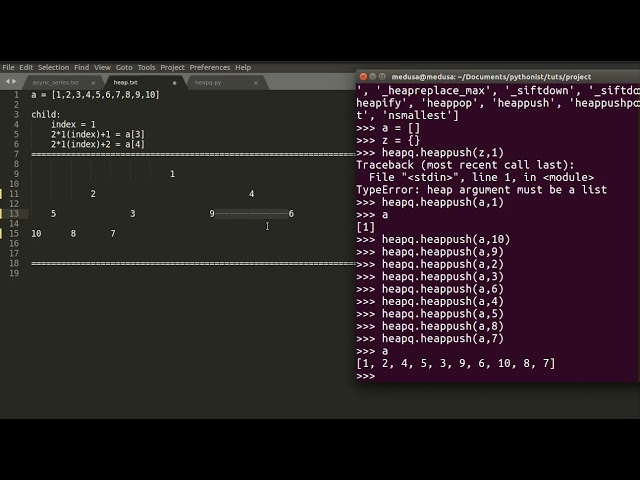Click node '5' on line 13
The width and height of the screenshot is (640, 480).
click(x=53, y=213)
